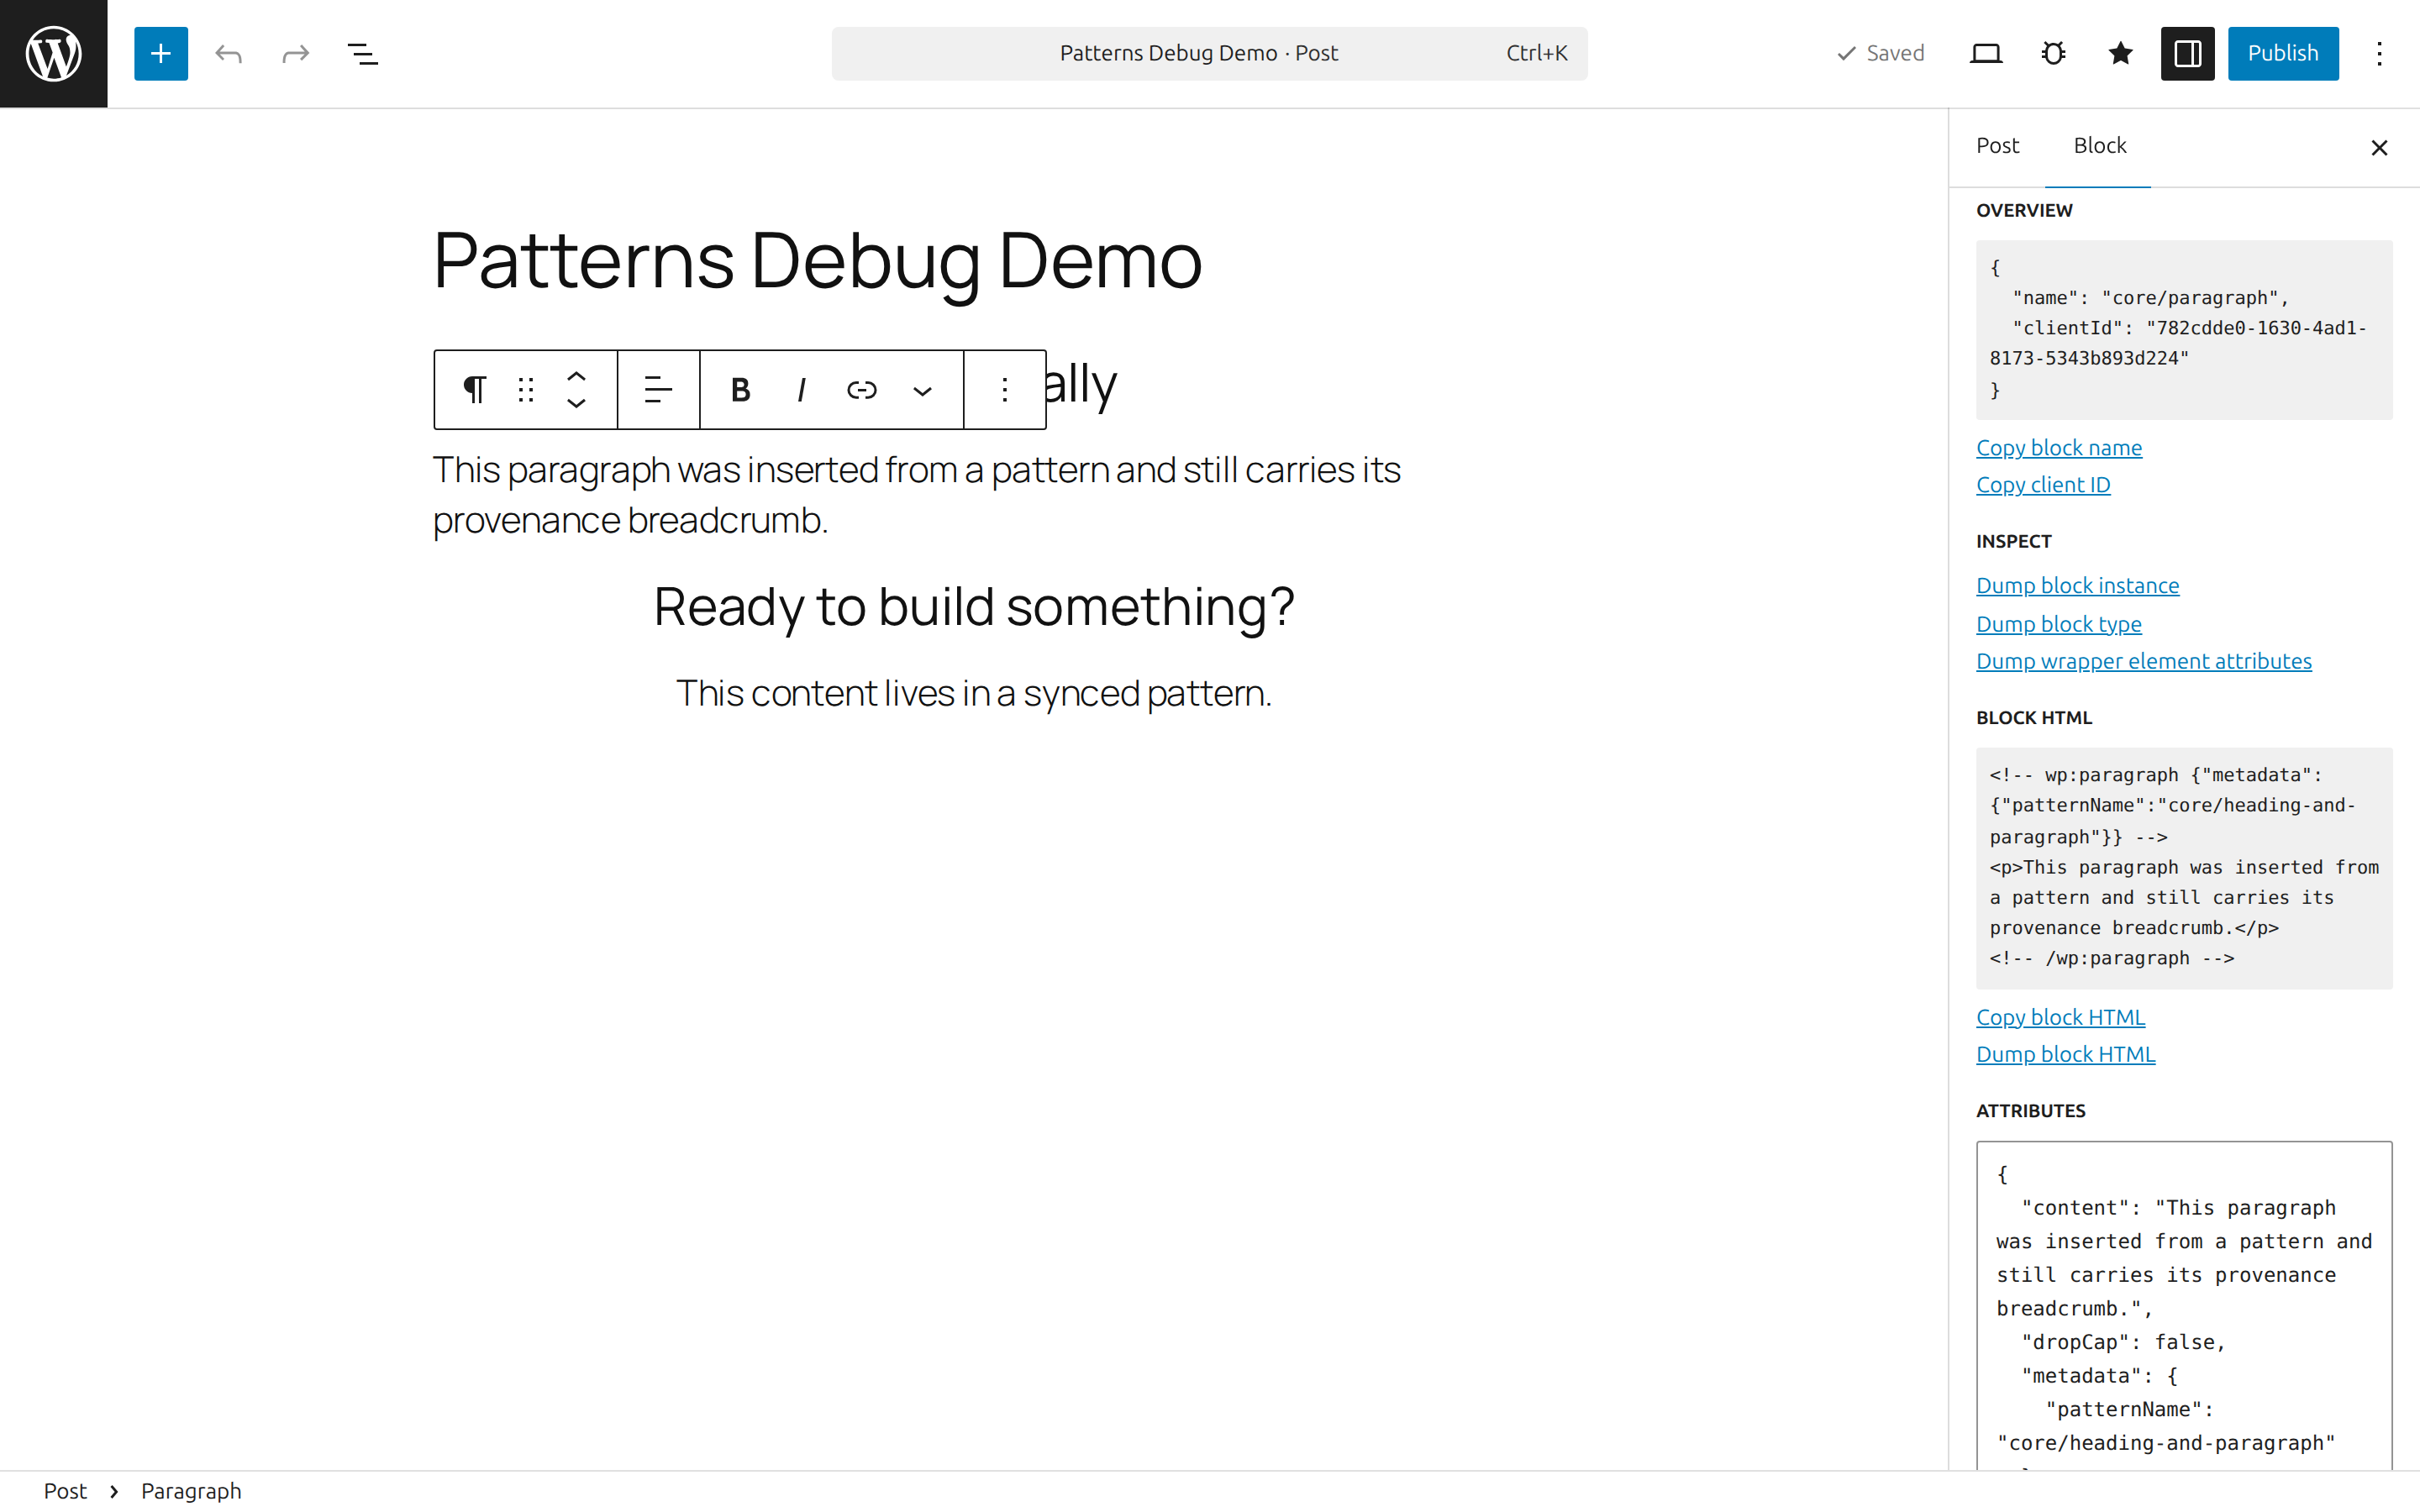Select Paragraph in the bottom breadcrumb
The width and height of the screenshot is (2420, 1512).
[191, 1491]
